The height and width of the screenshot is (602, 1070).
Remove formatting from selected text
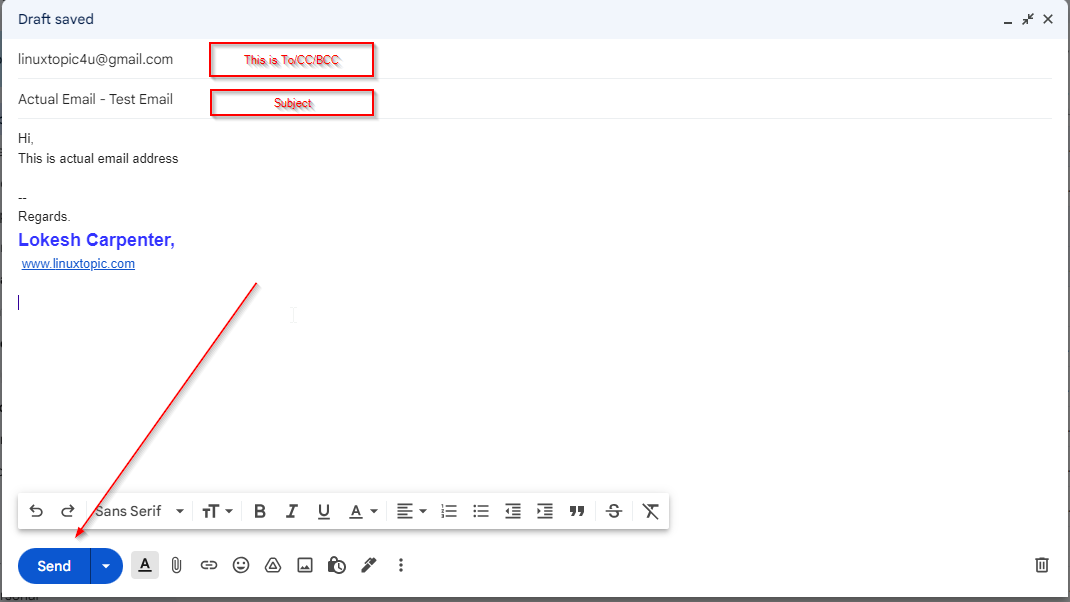[650, 511]
